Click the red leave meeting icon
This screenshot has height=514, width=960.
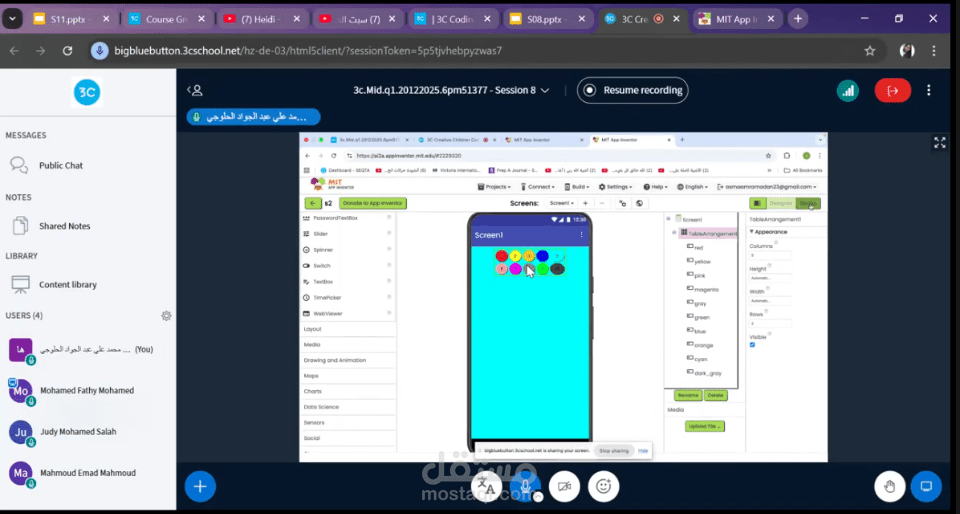click(893, 91)
